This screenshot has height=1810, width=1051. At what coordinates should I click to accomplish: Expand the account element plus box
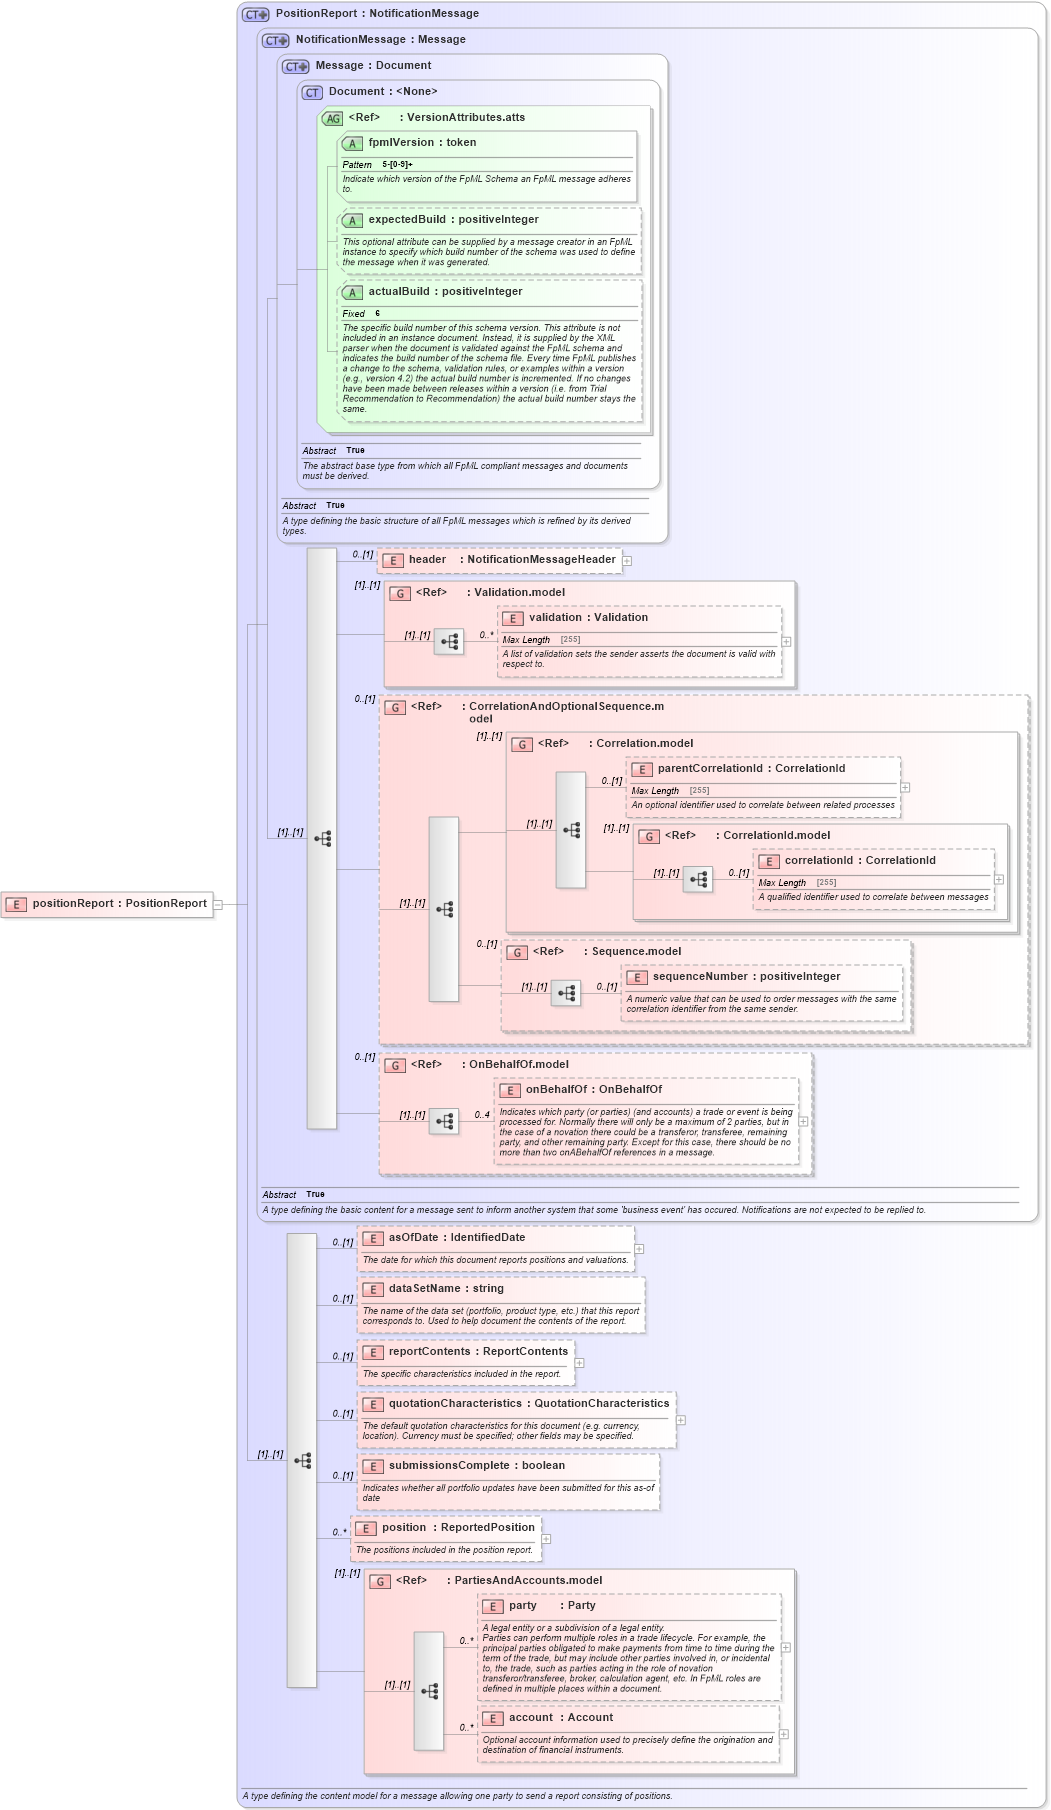pyautogui.click(x=784, y=1734)
